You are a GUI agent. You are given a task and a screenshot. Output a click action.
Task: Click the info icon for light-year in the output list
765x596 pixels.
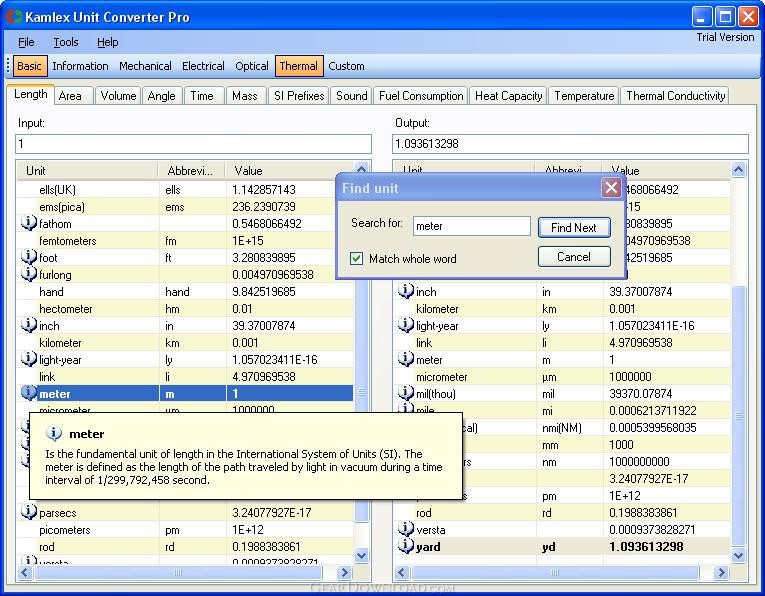click(406, 325)
